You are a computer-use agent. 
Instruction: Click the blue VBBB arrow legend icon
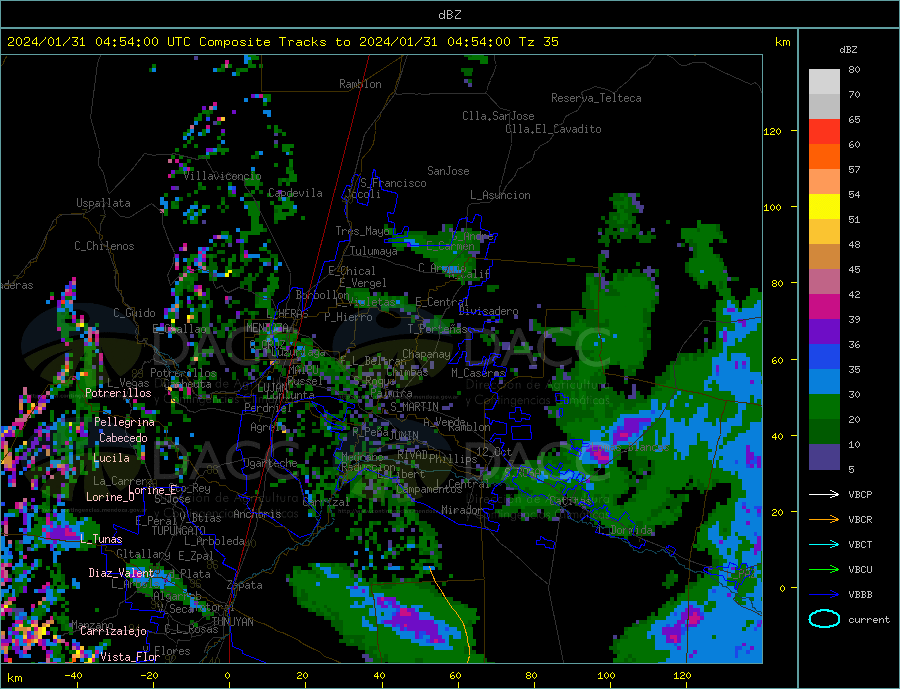(x=824, y=594)
